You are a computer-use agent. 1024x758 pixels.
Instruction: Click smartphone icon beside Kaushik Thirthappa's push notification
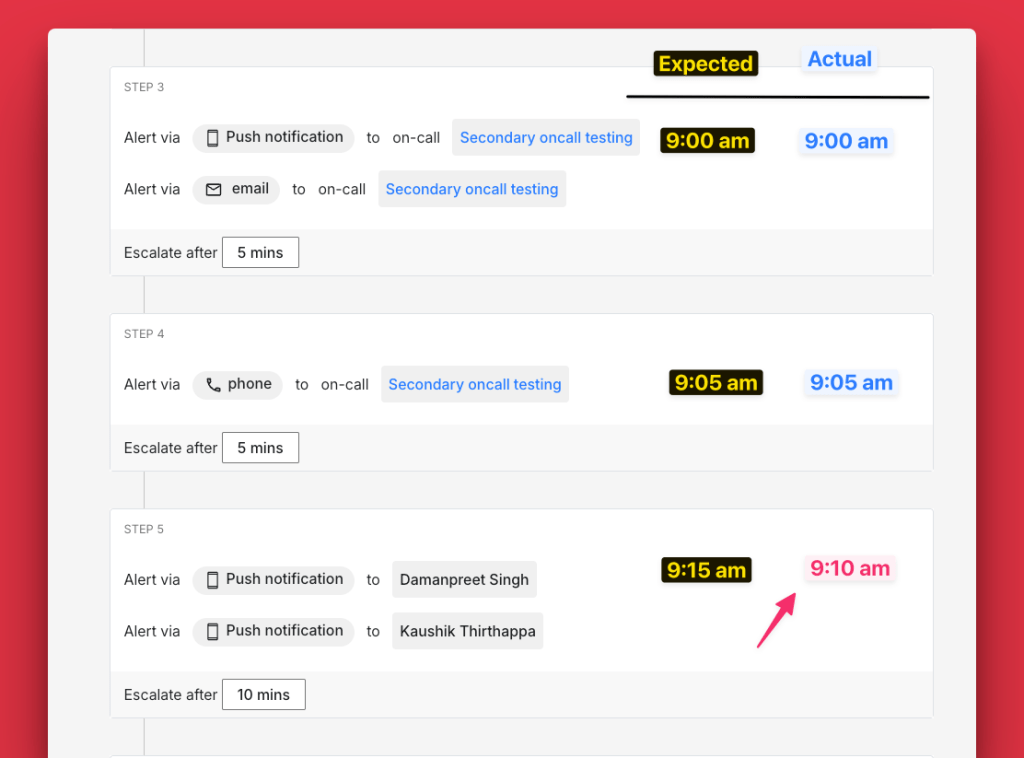[212, 631]
